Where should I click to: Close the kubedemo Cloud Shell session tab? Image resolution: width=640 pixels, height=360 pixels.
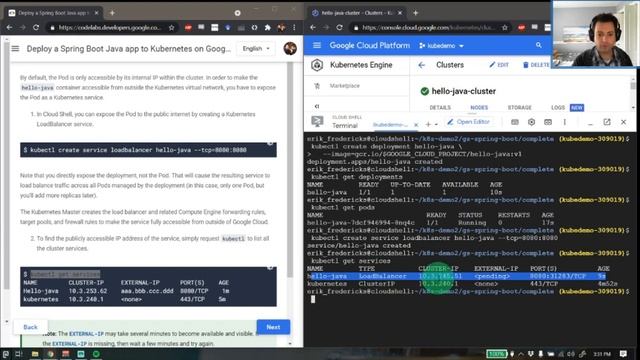coord(416,125)
